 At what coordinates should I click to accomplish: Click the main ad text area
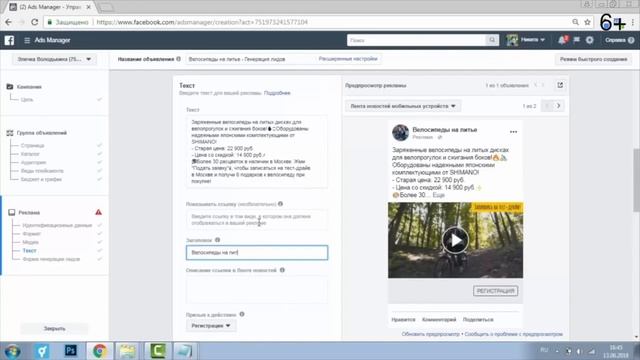[x=257, y=151]
